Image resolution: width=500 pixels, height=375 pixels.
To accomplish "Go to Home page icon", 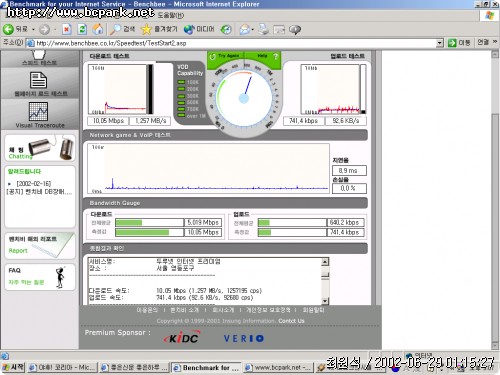I will click(98, 29).
